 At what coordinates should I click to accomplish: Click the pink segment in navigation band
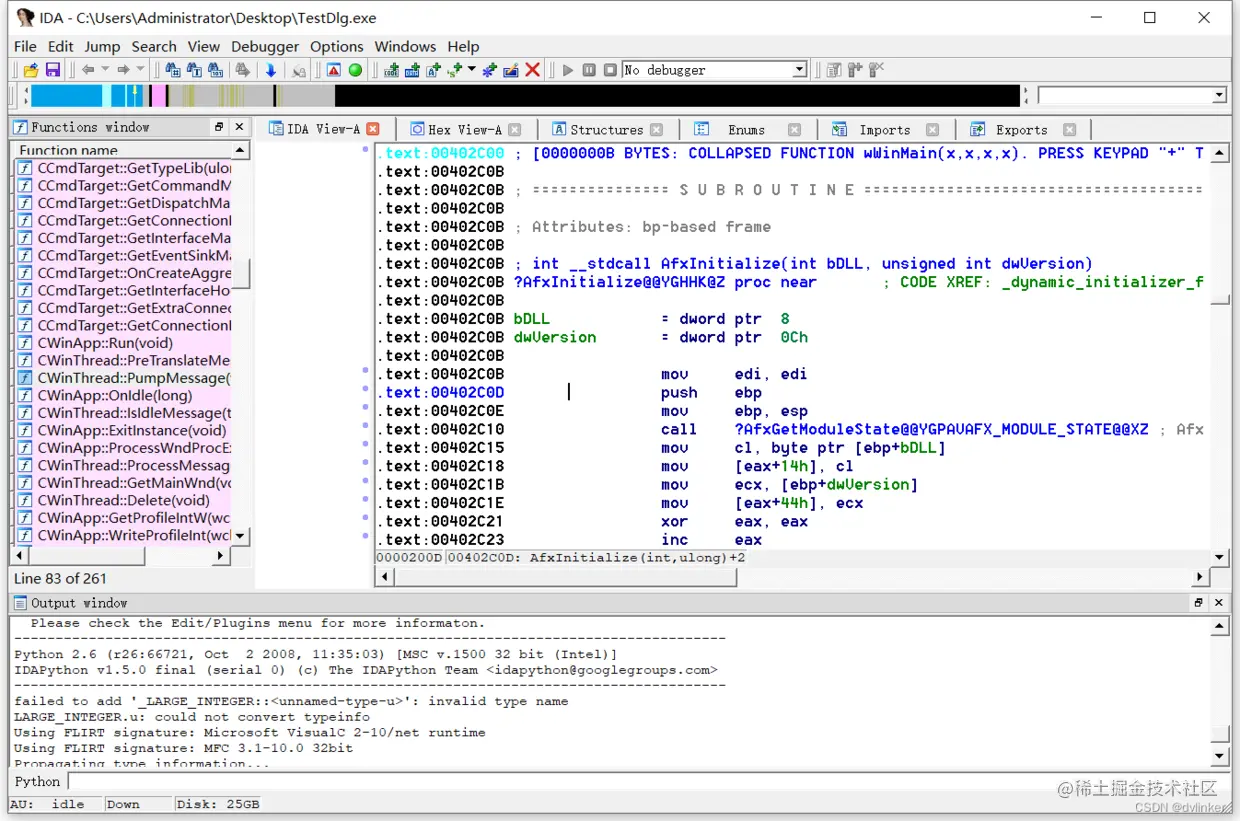click(157, 96)
